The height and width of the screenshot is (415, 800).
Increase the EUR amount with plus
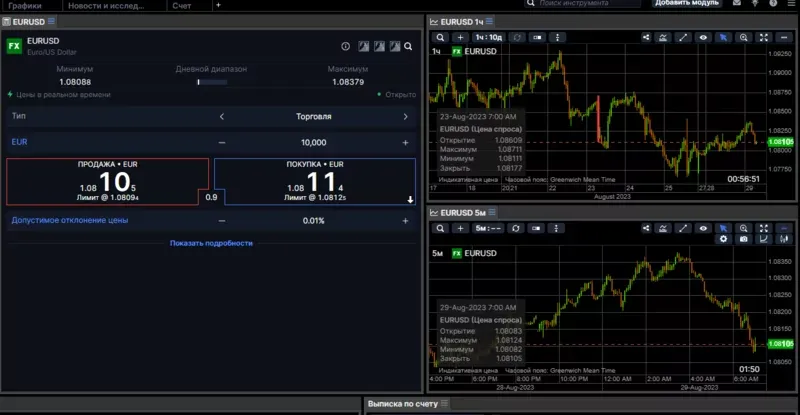[406, 142]
